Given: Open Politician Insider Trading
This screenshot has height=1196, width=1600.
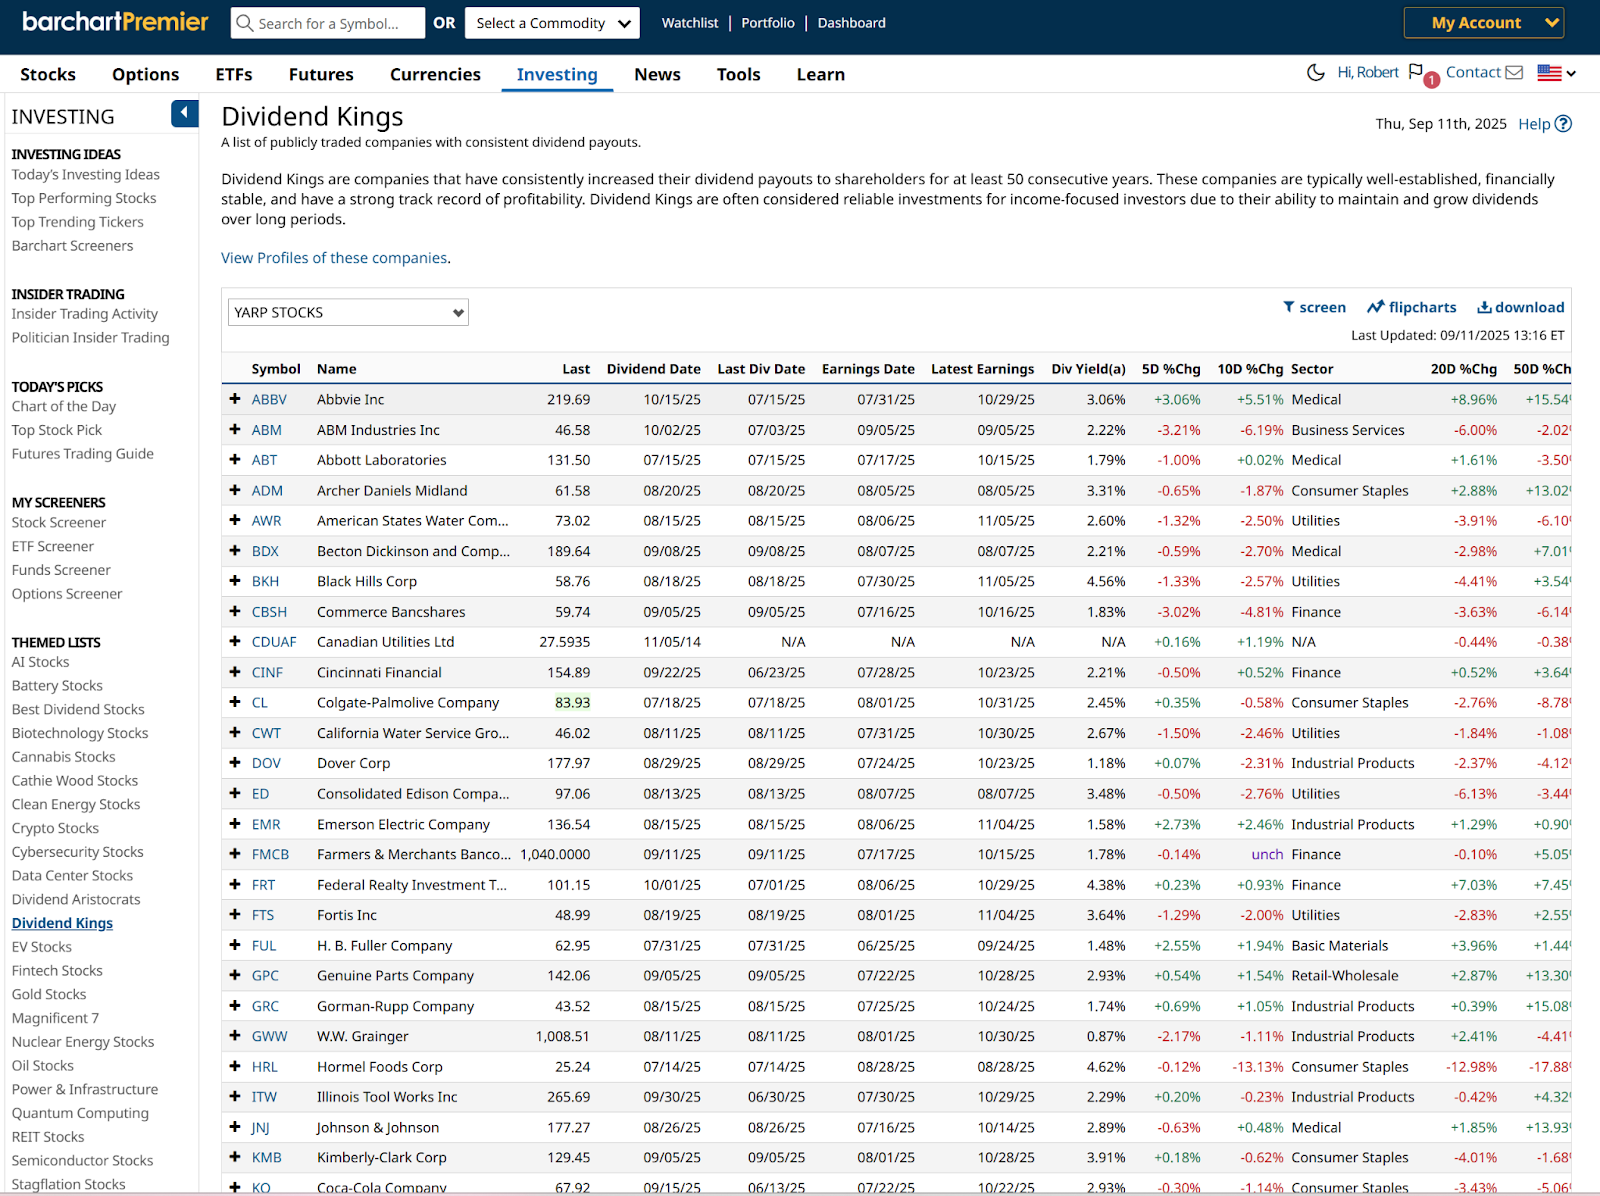Looking at the screenshot, I should 91,338.
